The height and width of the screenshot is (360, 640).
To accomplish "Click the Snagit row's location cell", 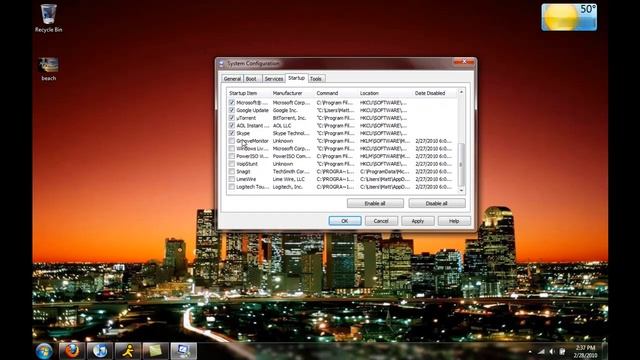I will click(x=385, y=171).
